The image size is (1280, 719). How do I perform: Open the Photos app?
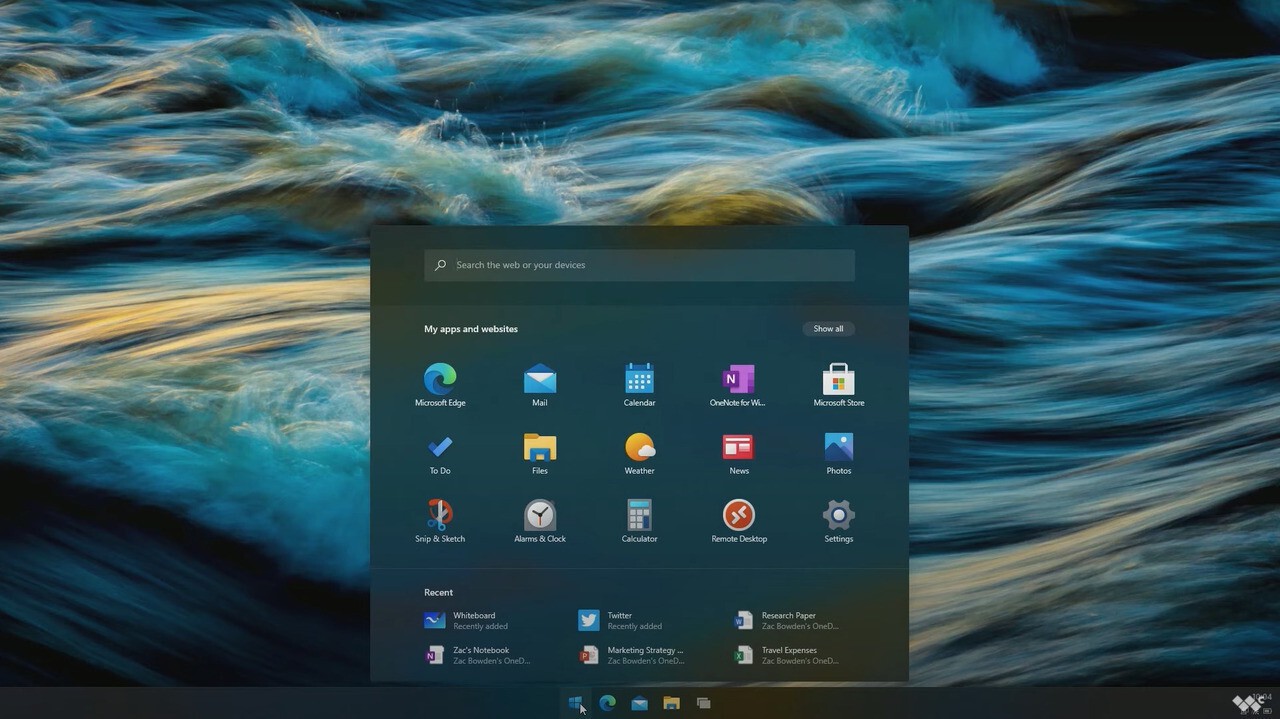[x=838, y=453]
